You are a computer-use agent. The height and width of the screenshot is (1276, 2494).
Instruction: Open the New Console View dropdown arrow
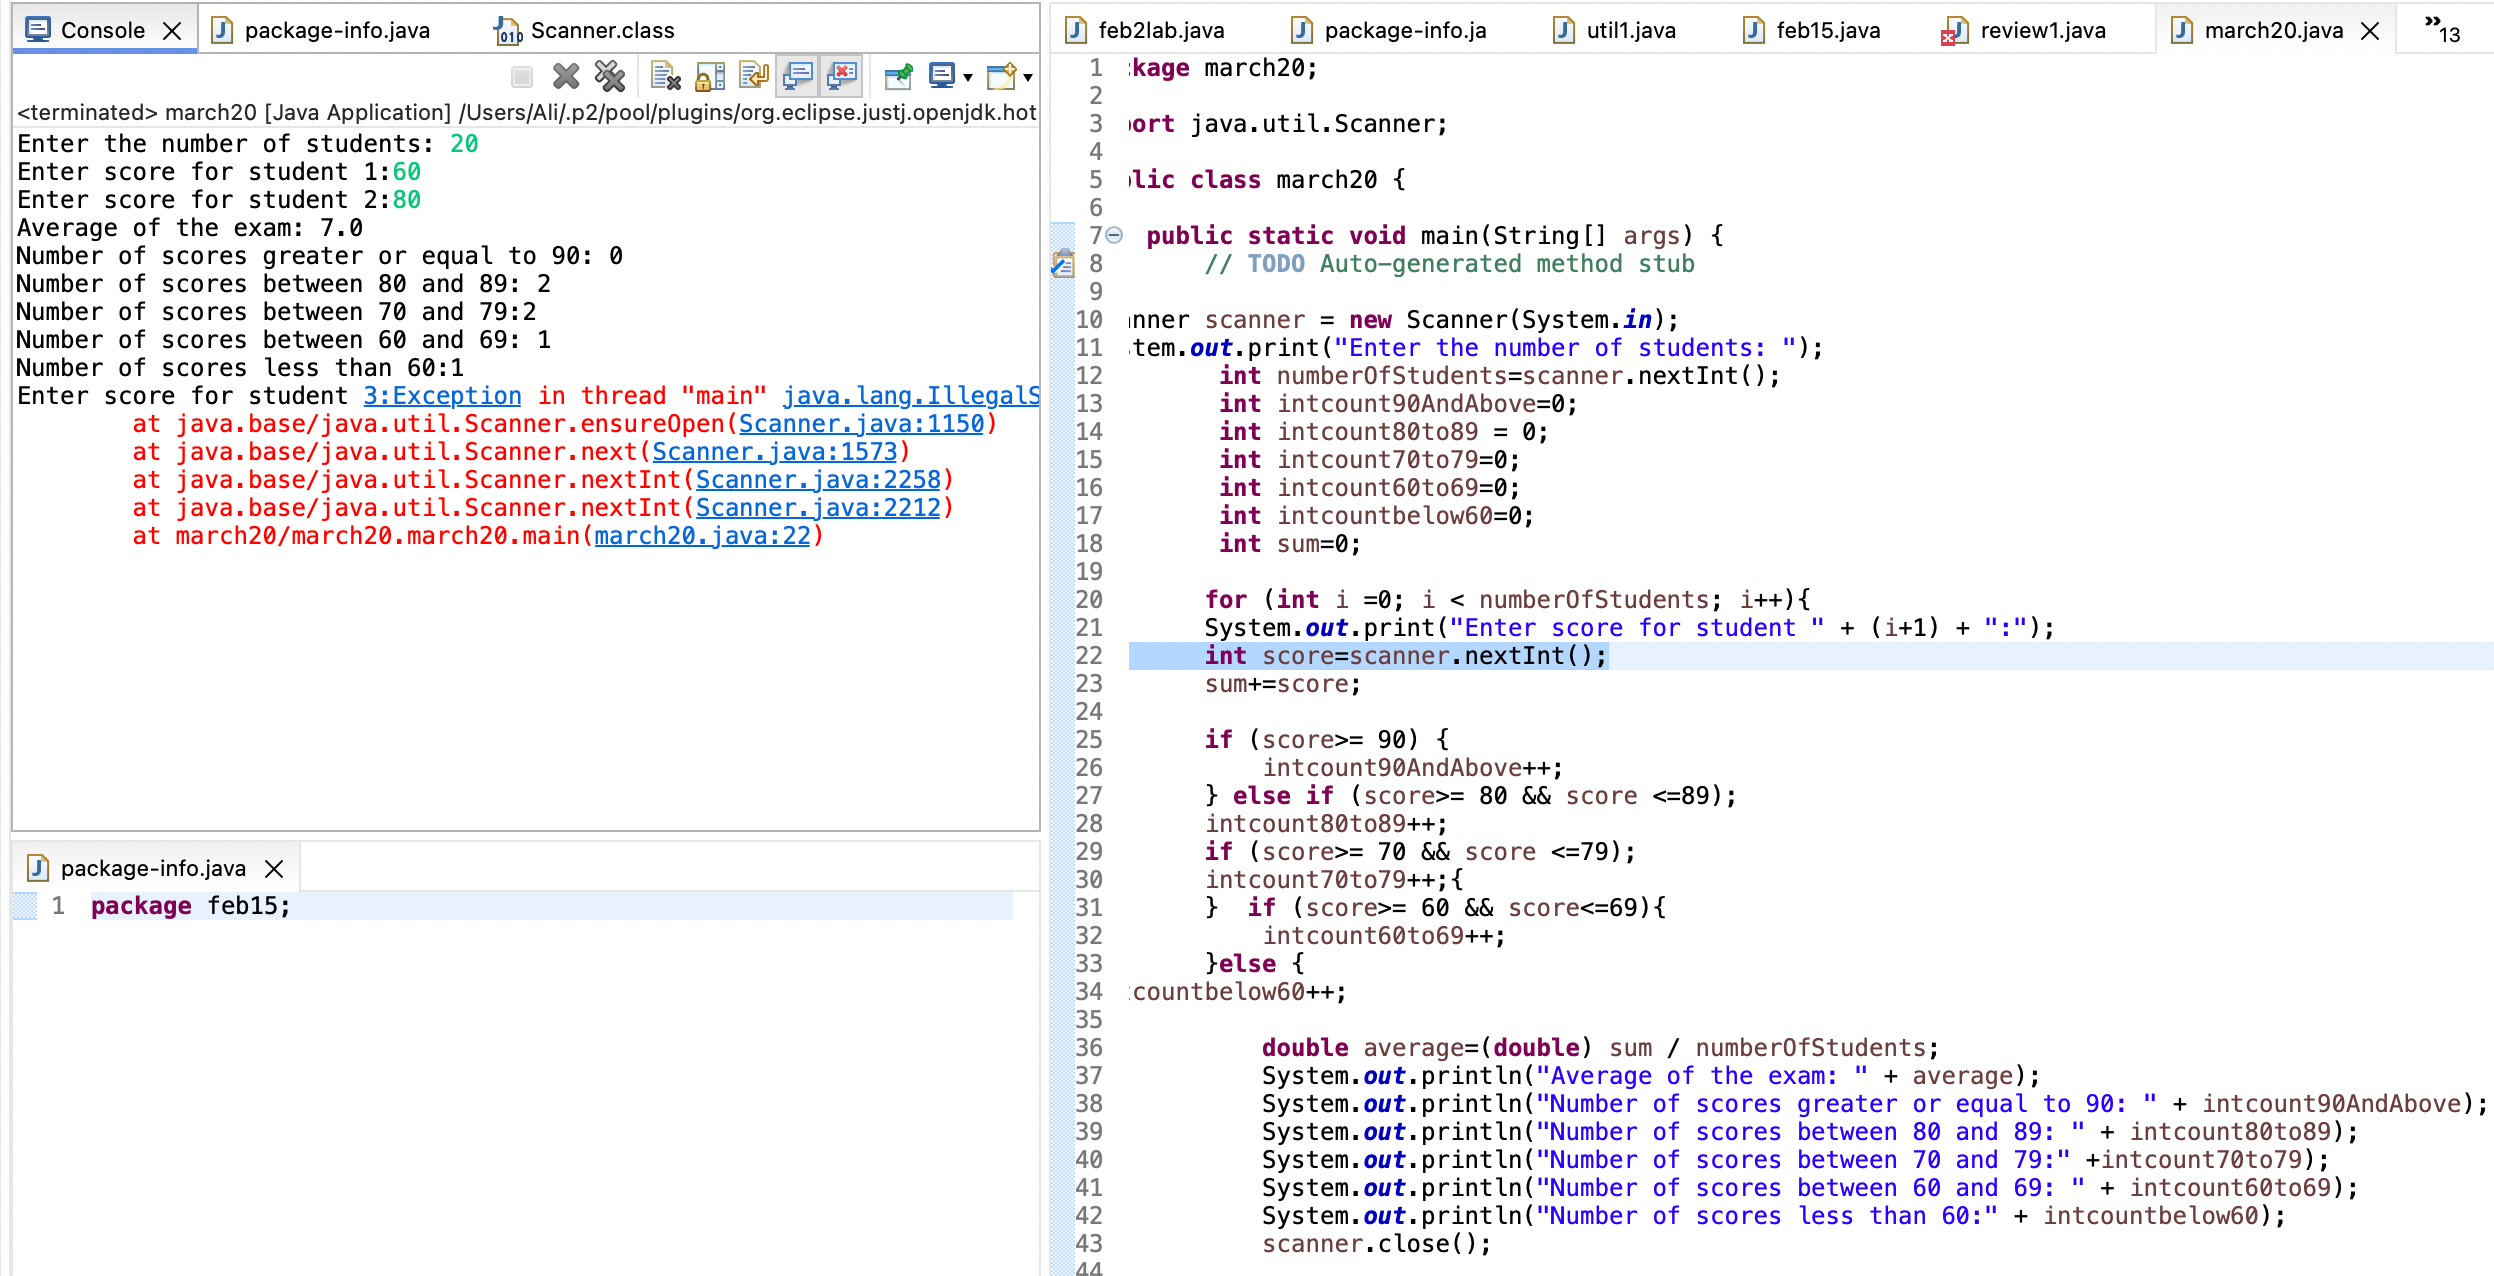(x=1028, y=77)
